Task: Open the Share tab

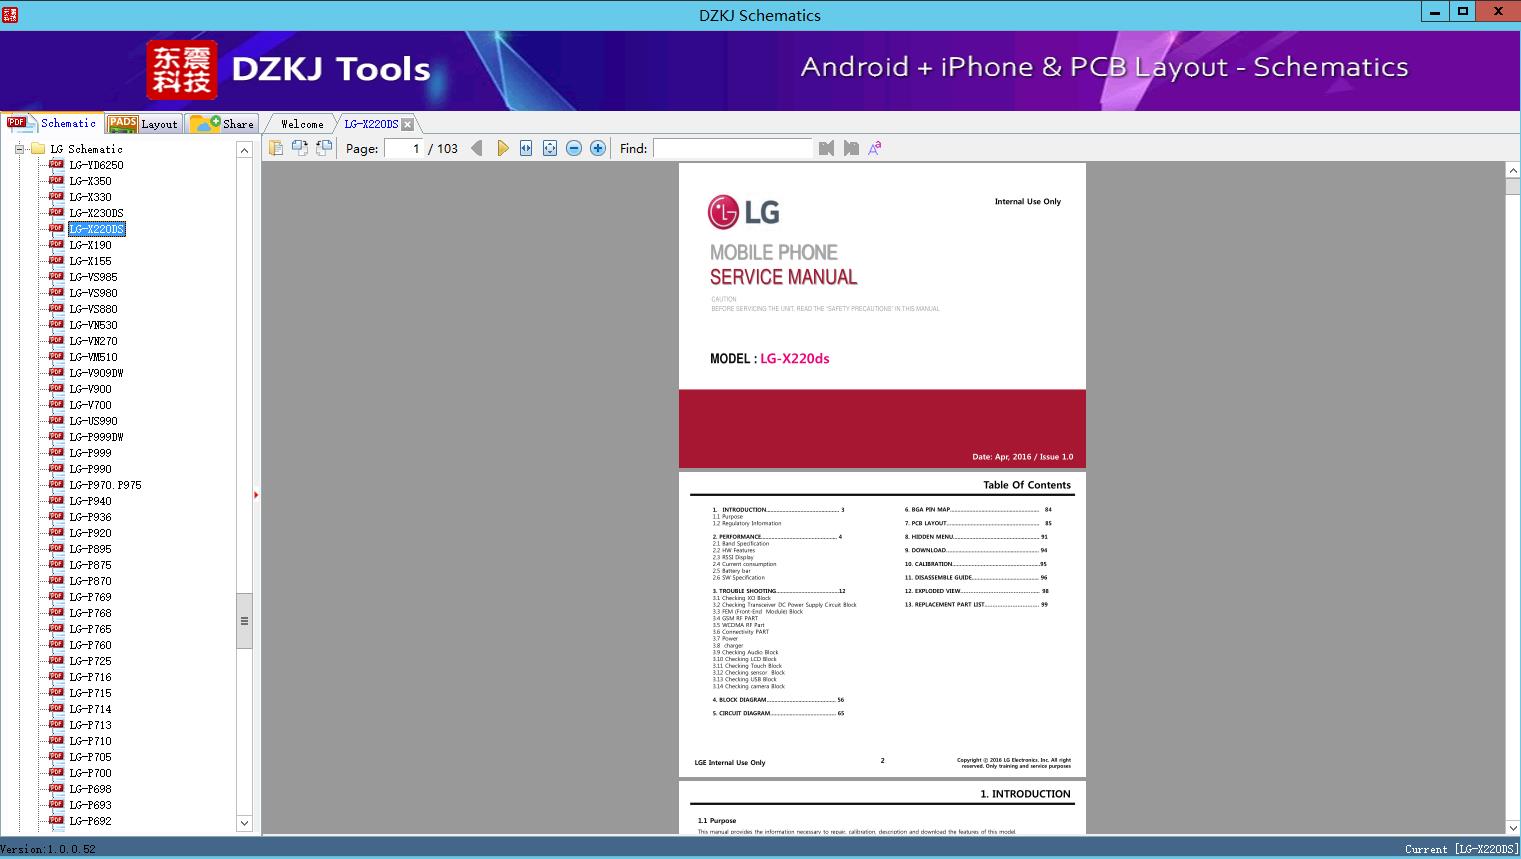Action: click(223, 124)
